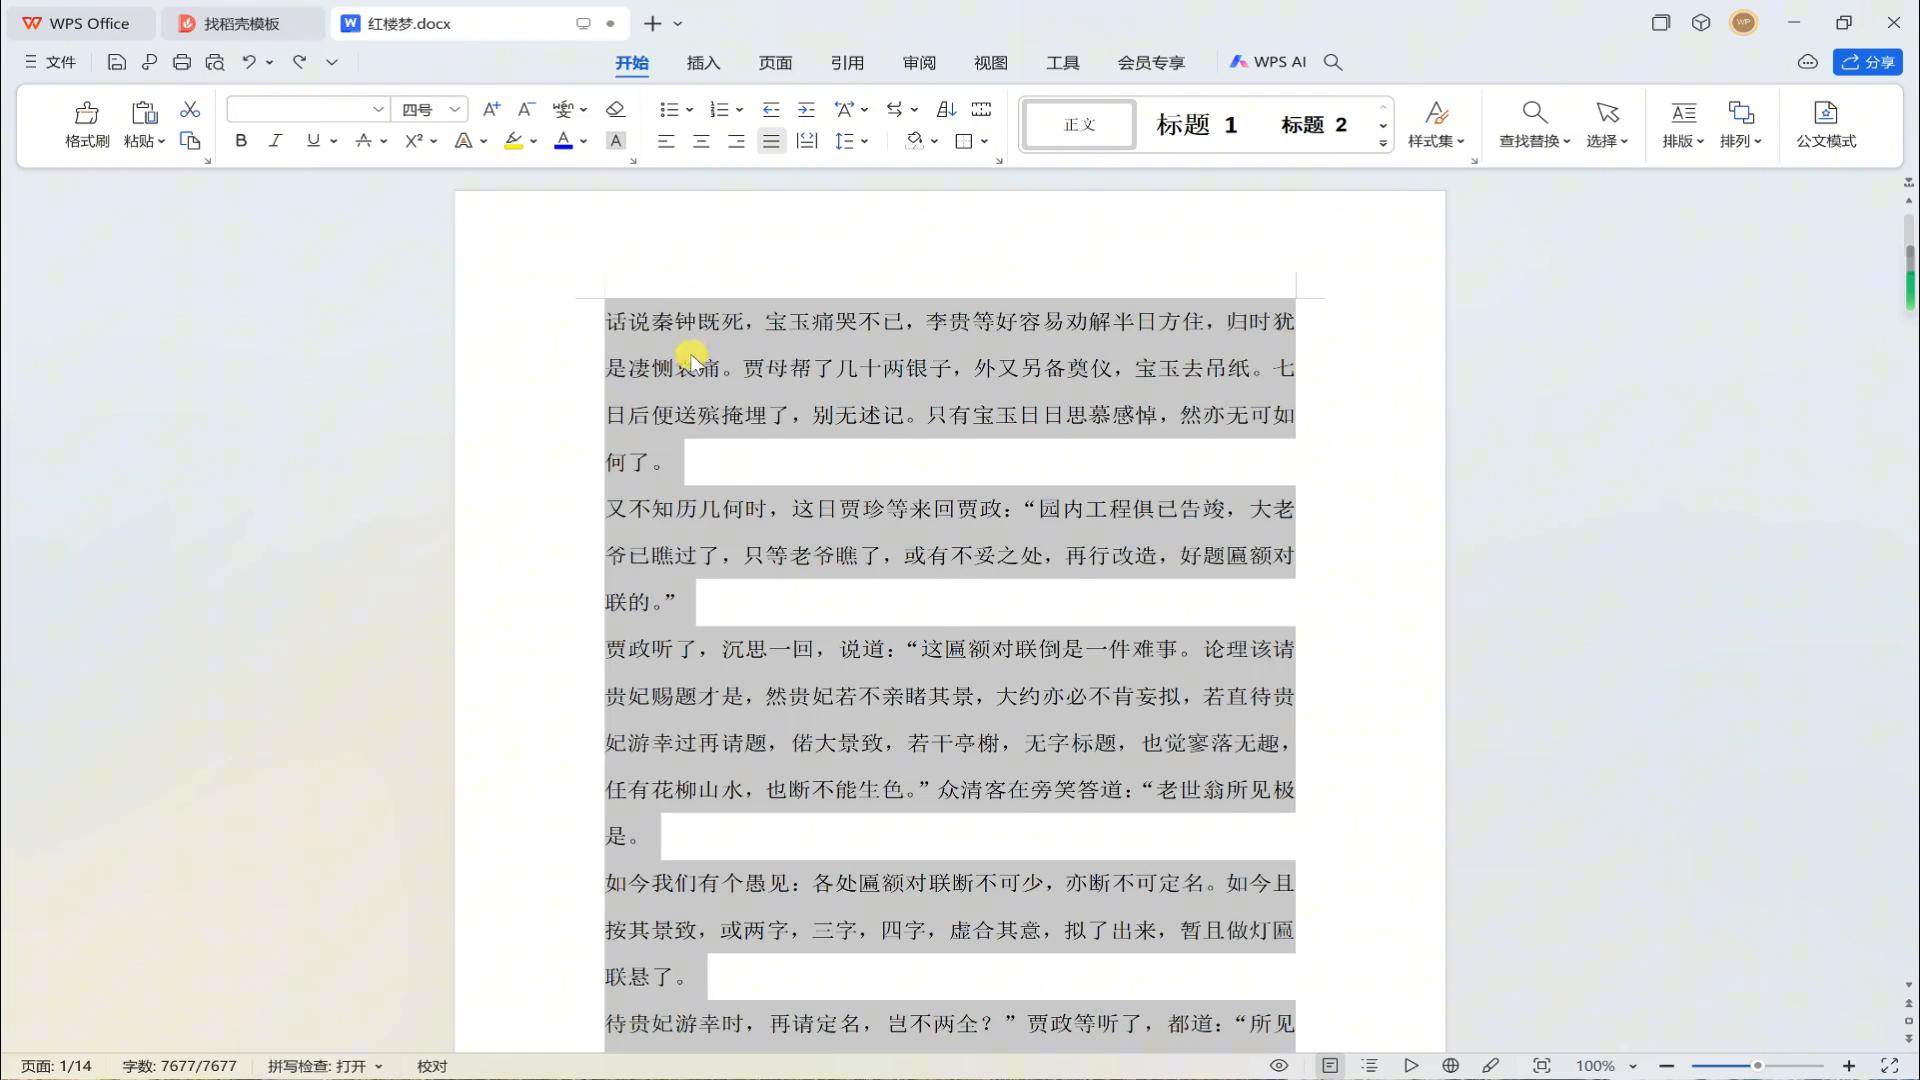The height and width of the screenshot is (1080, 1920).
Task: Click the save document icon
Action: [x=117, y=62]
